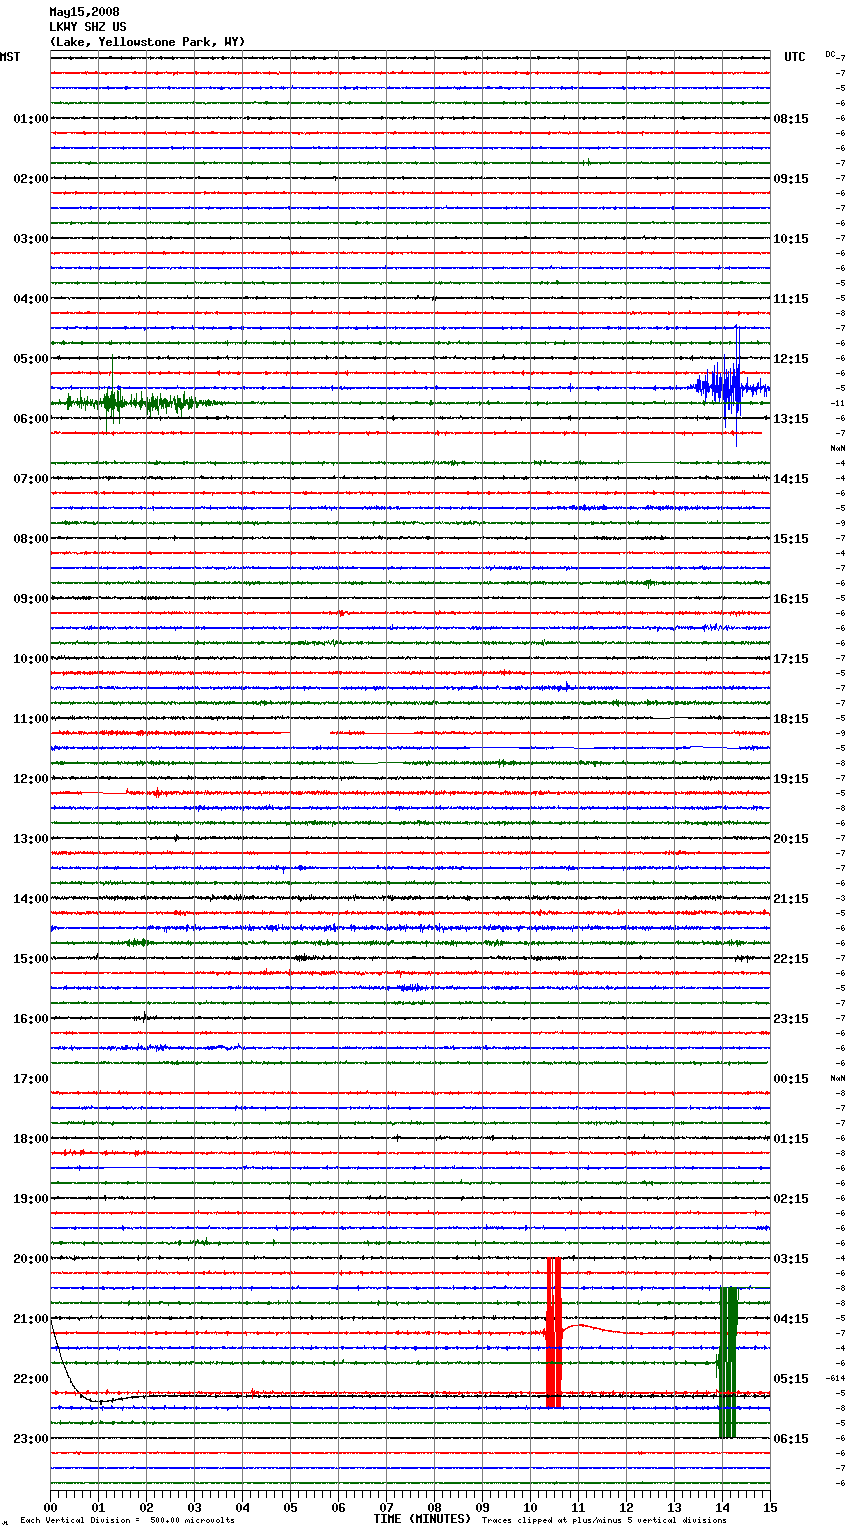Select the "06:00" MST time label
Viewport: 850px width, 1534px height.
[31, 419]
